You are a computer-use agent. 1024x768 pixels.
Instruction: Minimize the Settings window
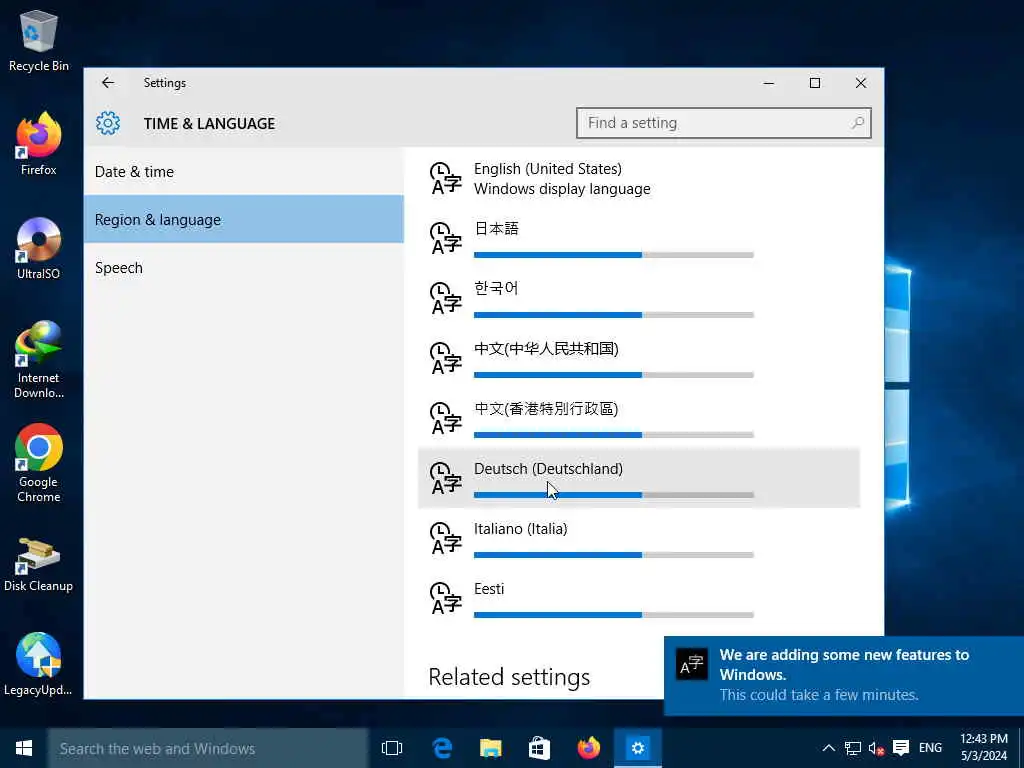pos(769,83)
